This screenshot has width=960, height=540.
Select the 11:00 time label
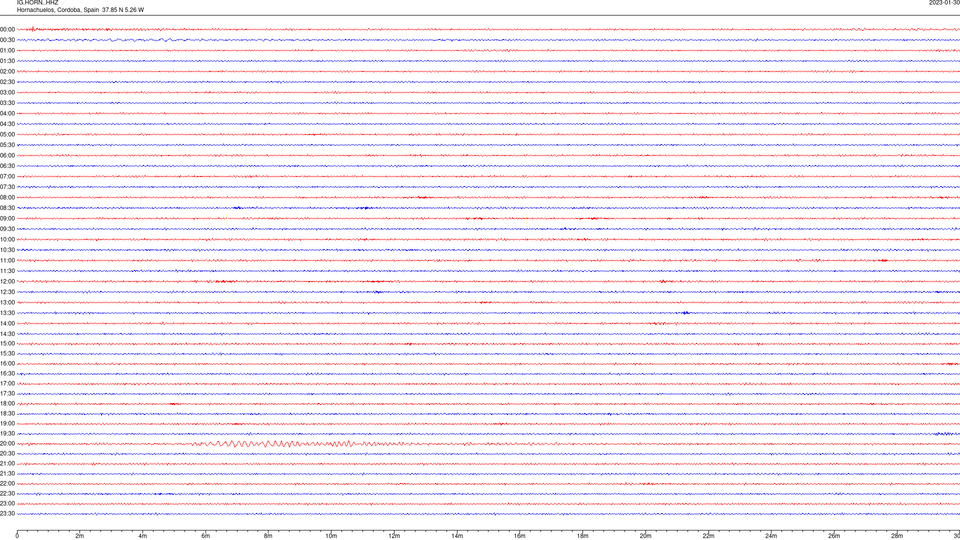tap(7, 261)
